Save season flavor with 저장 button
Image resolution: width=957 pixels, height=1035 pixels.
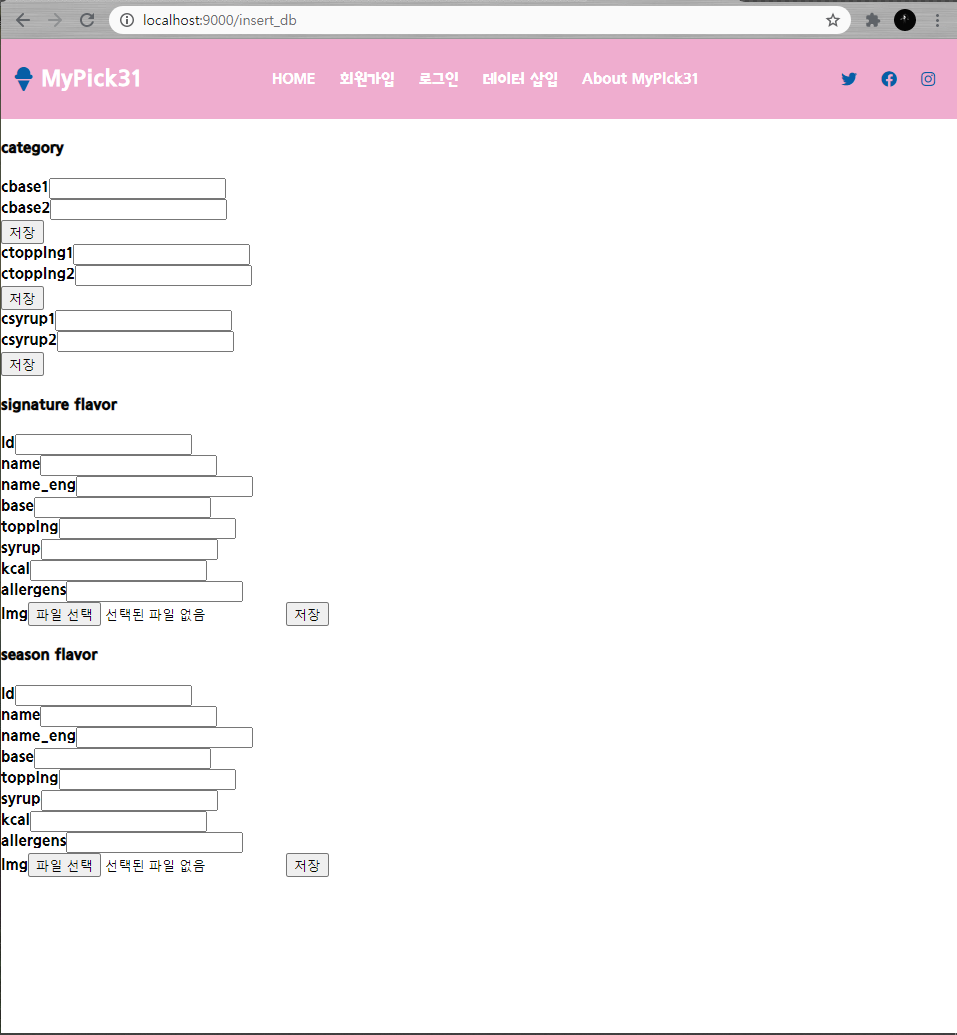coord(308,865)
